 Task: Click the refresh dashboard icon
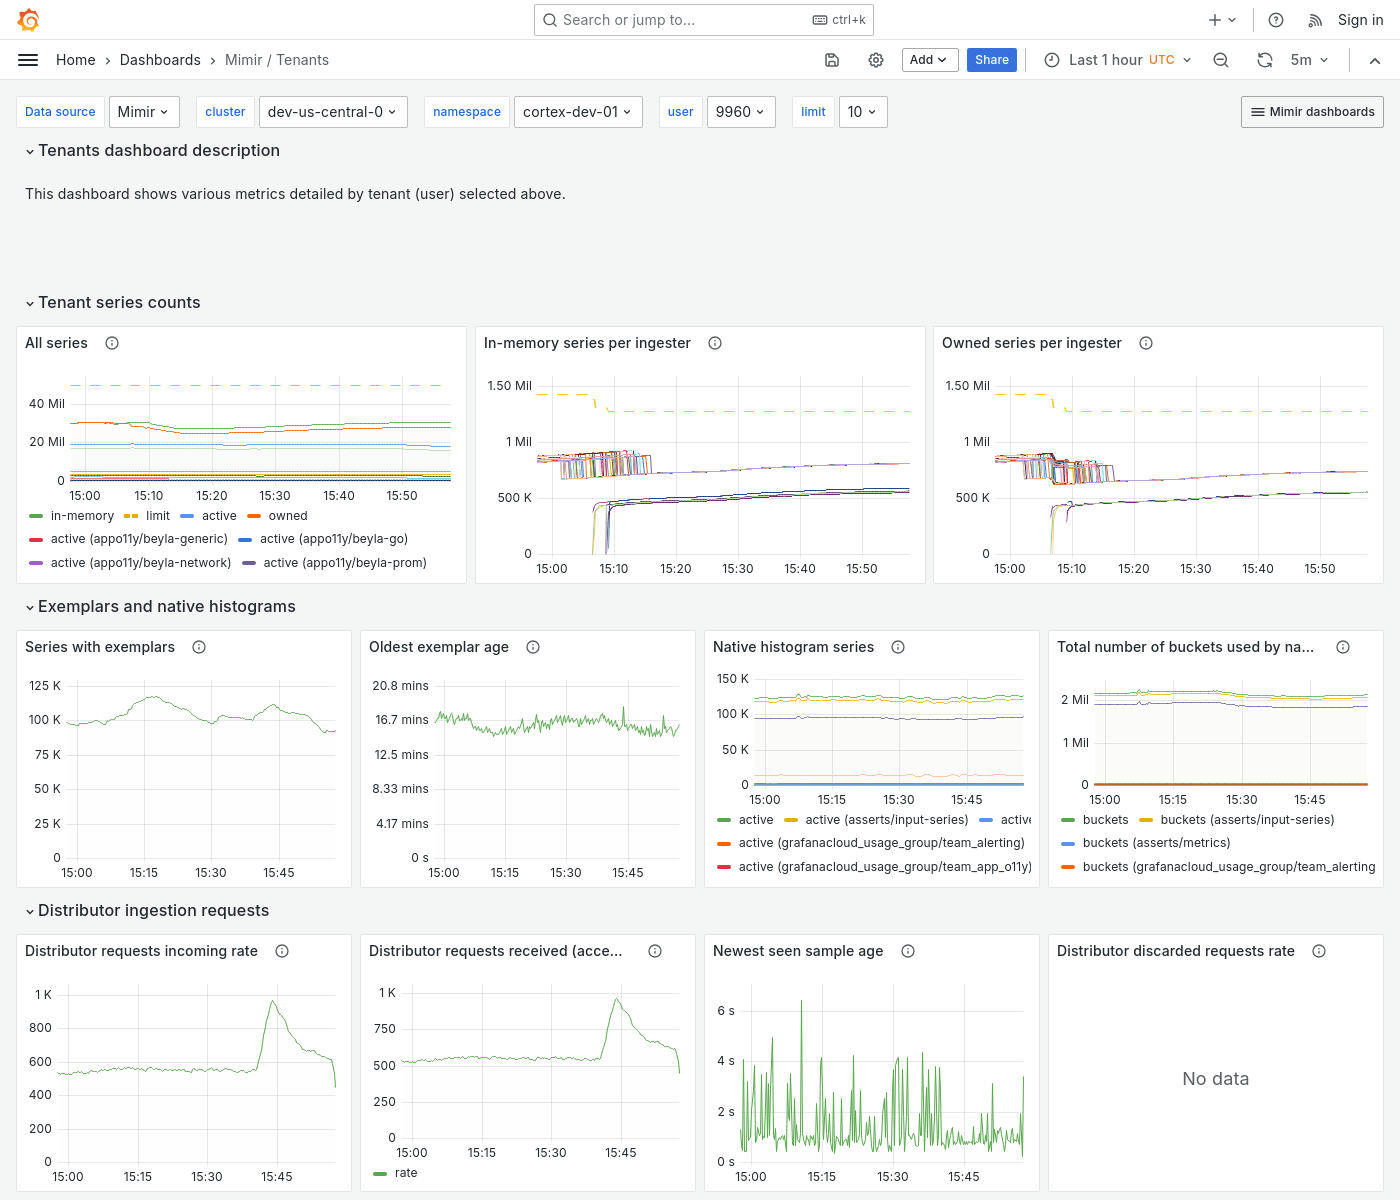[1264, 60]
